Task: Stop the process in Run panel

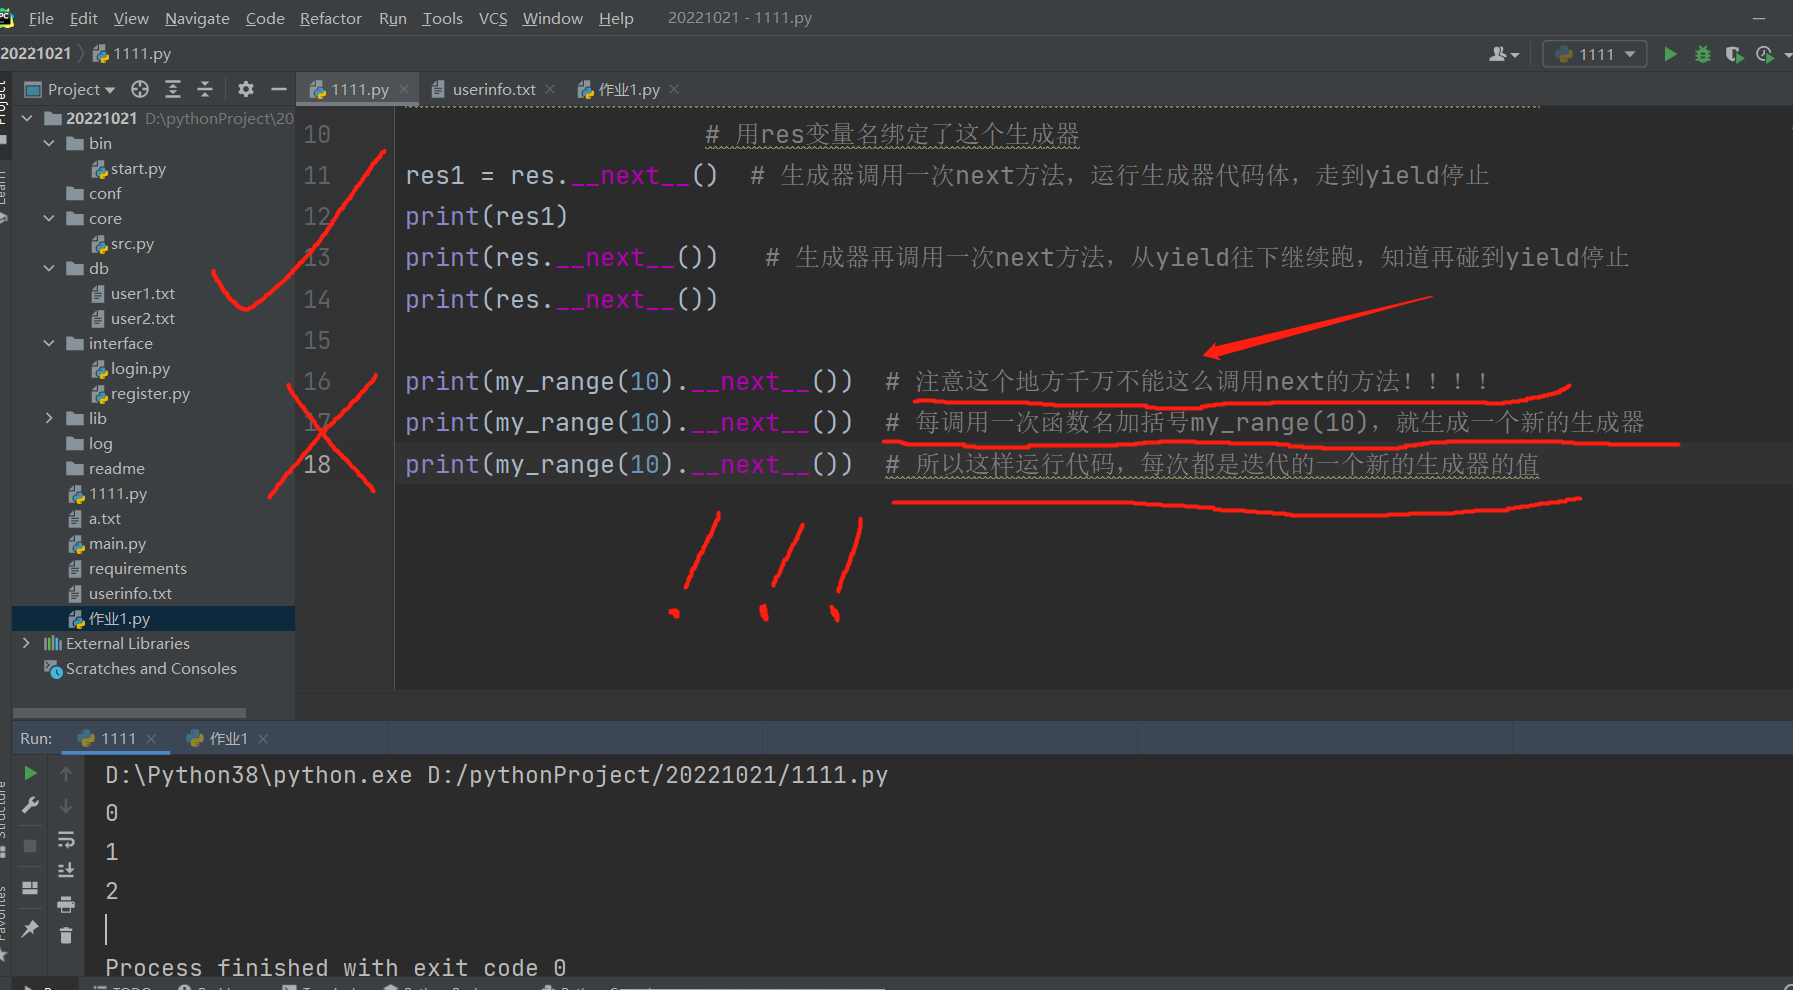Action: tap(30, 846)
